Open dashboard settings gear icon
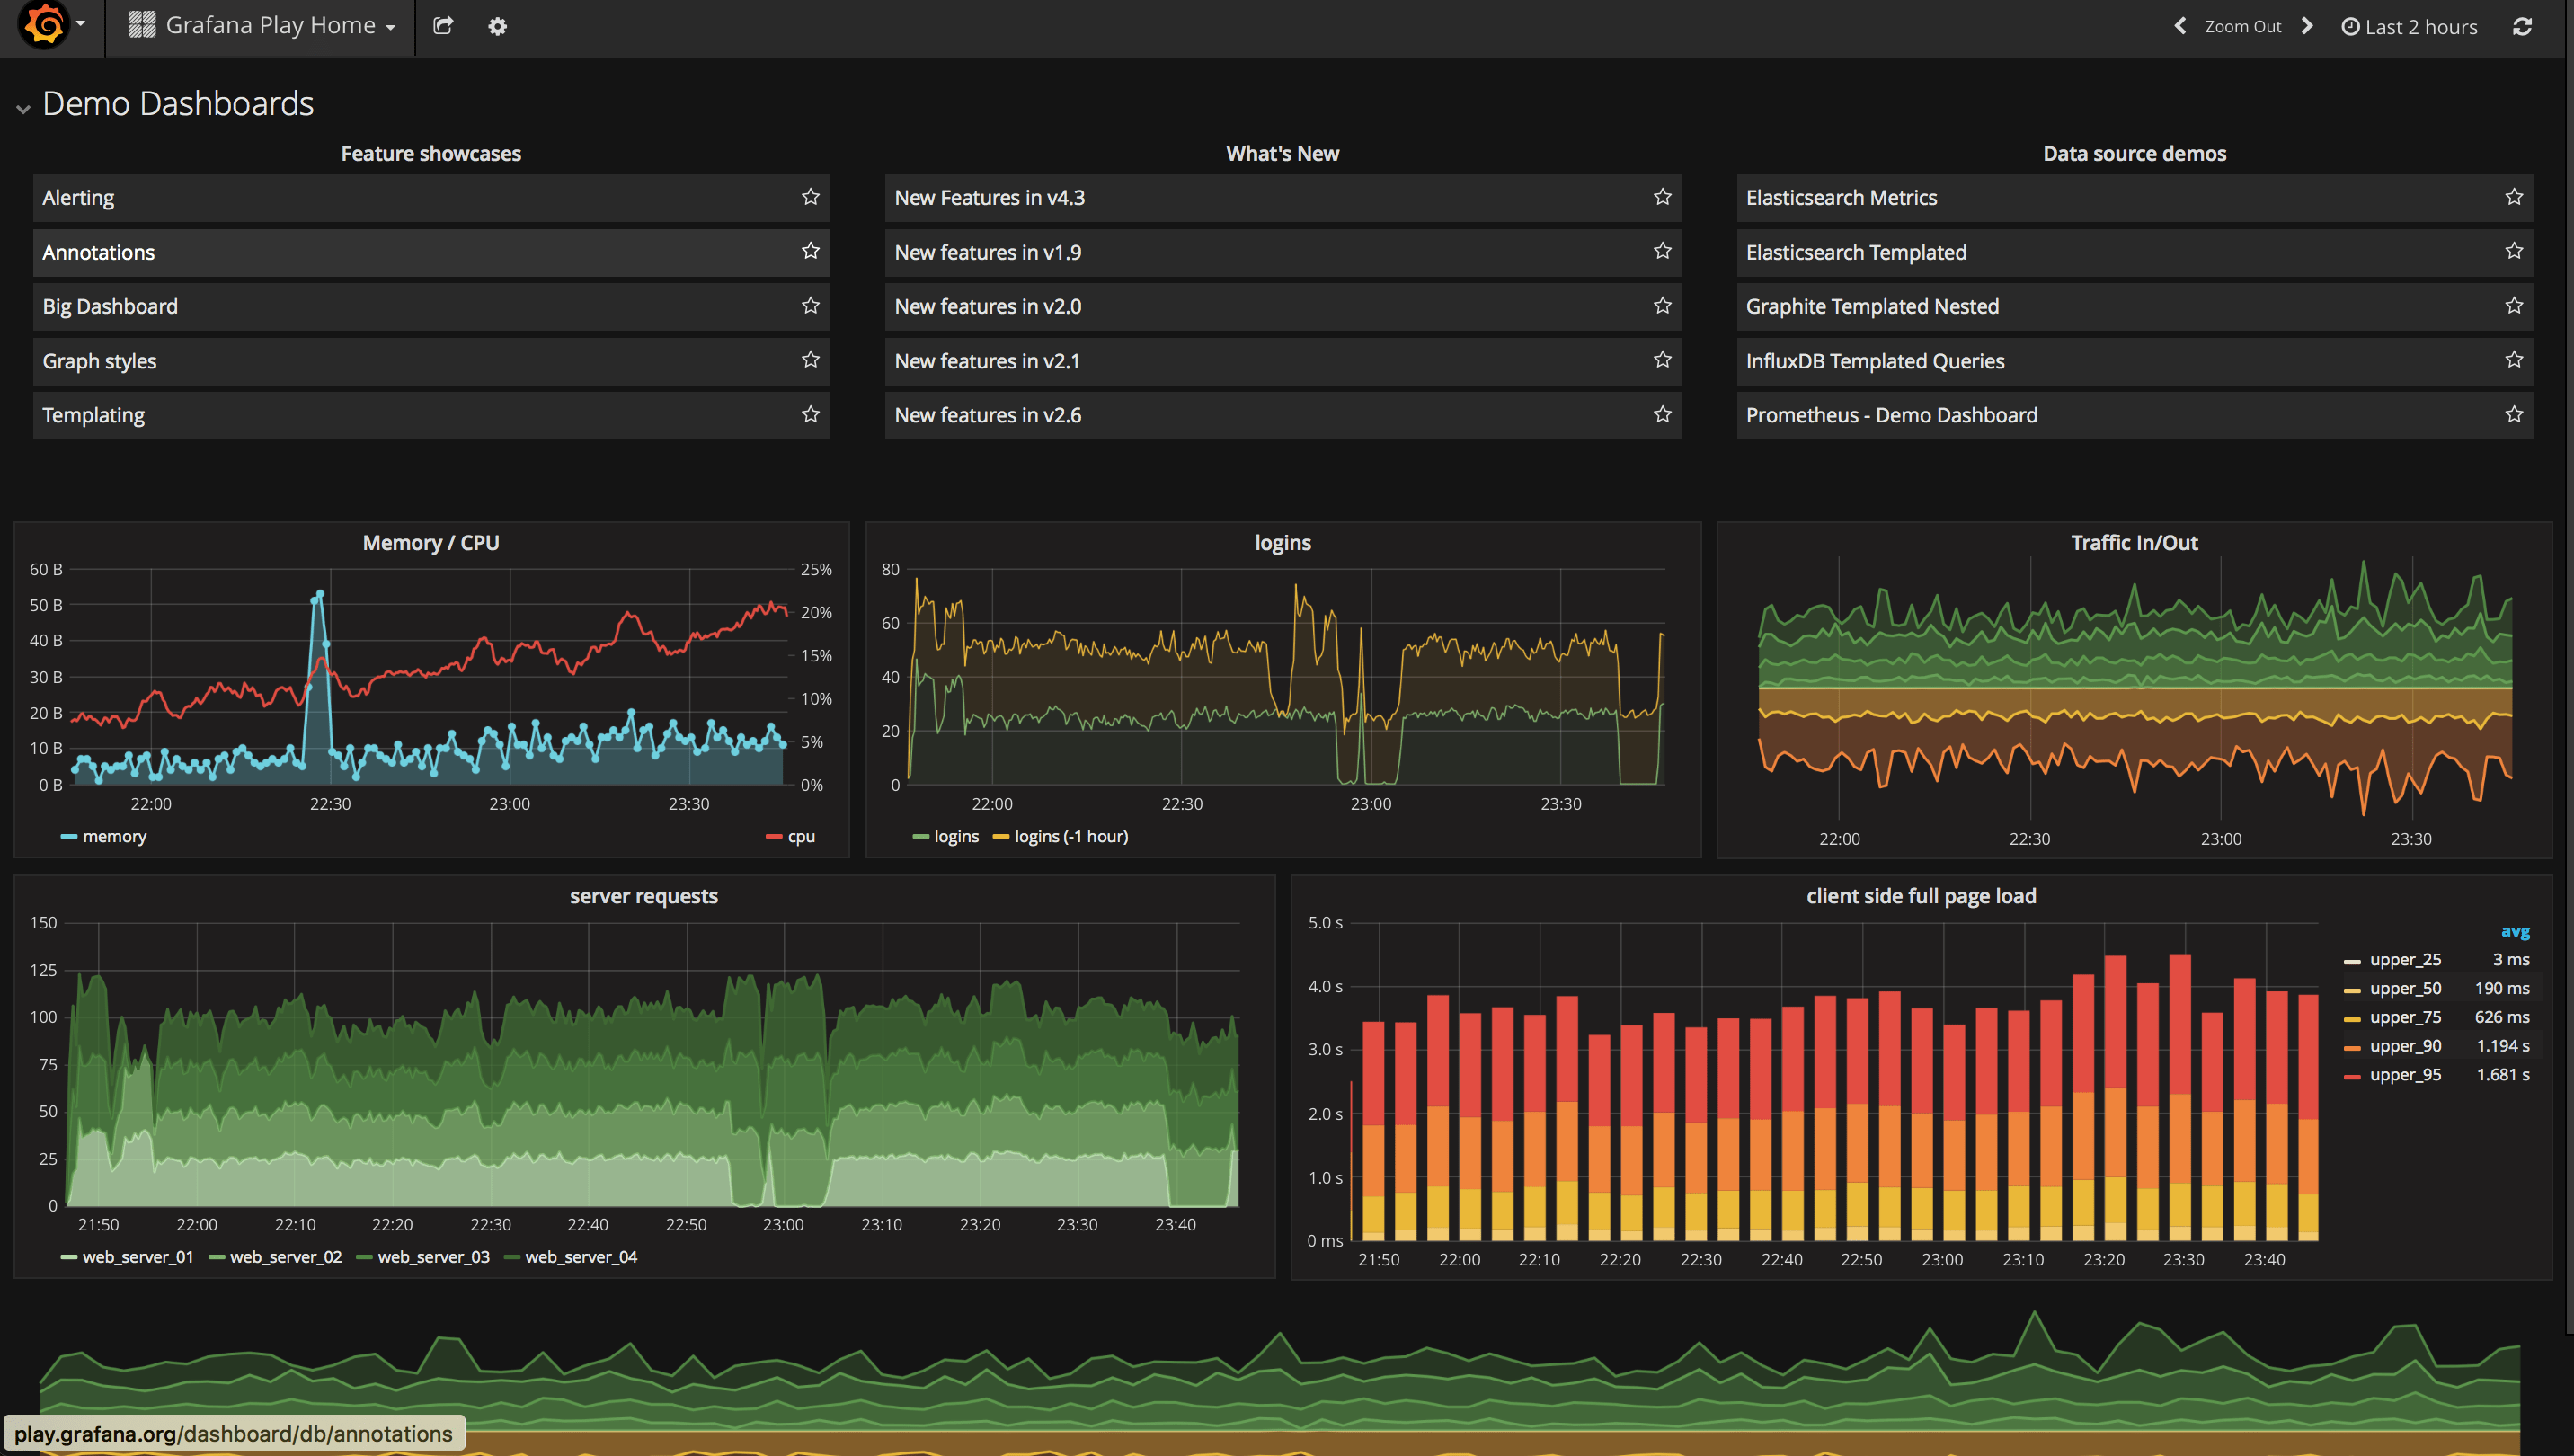The width and height of the screenshot is (2574, 1456). [x=497, y=26]
